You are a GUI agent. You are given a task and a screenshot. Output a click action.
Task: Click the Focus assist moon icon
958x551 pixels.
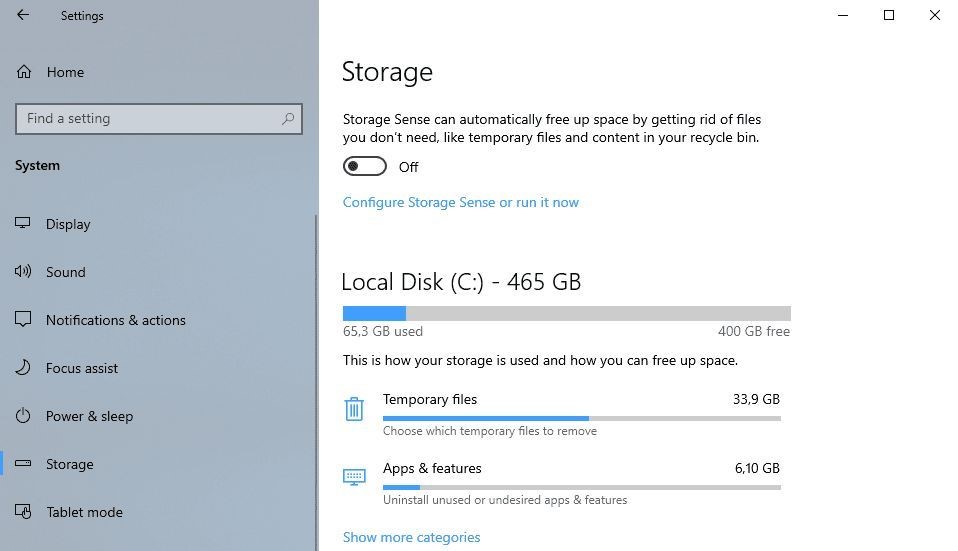point(23,368)
